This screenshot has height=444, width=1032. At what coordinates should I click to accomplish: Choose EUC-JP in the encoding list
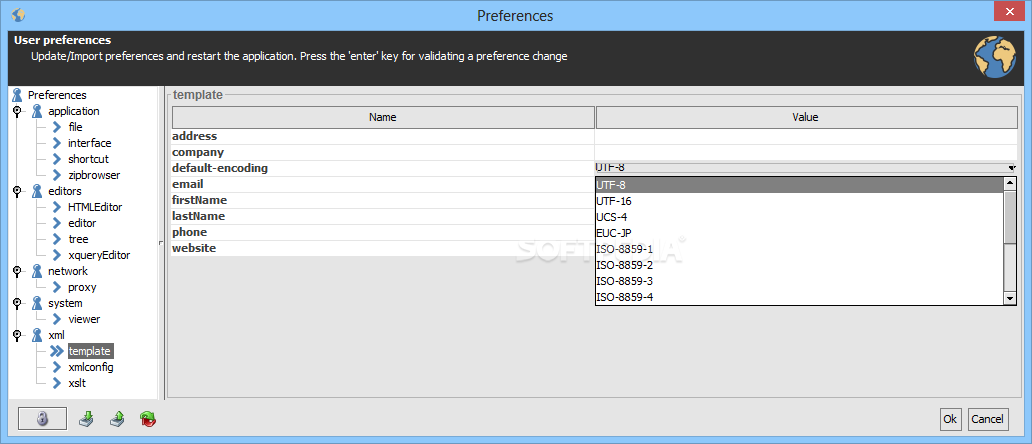click(800, 233)
